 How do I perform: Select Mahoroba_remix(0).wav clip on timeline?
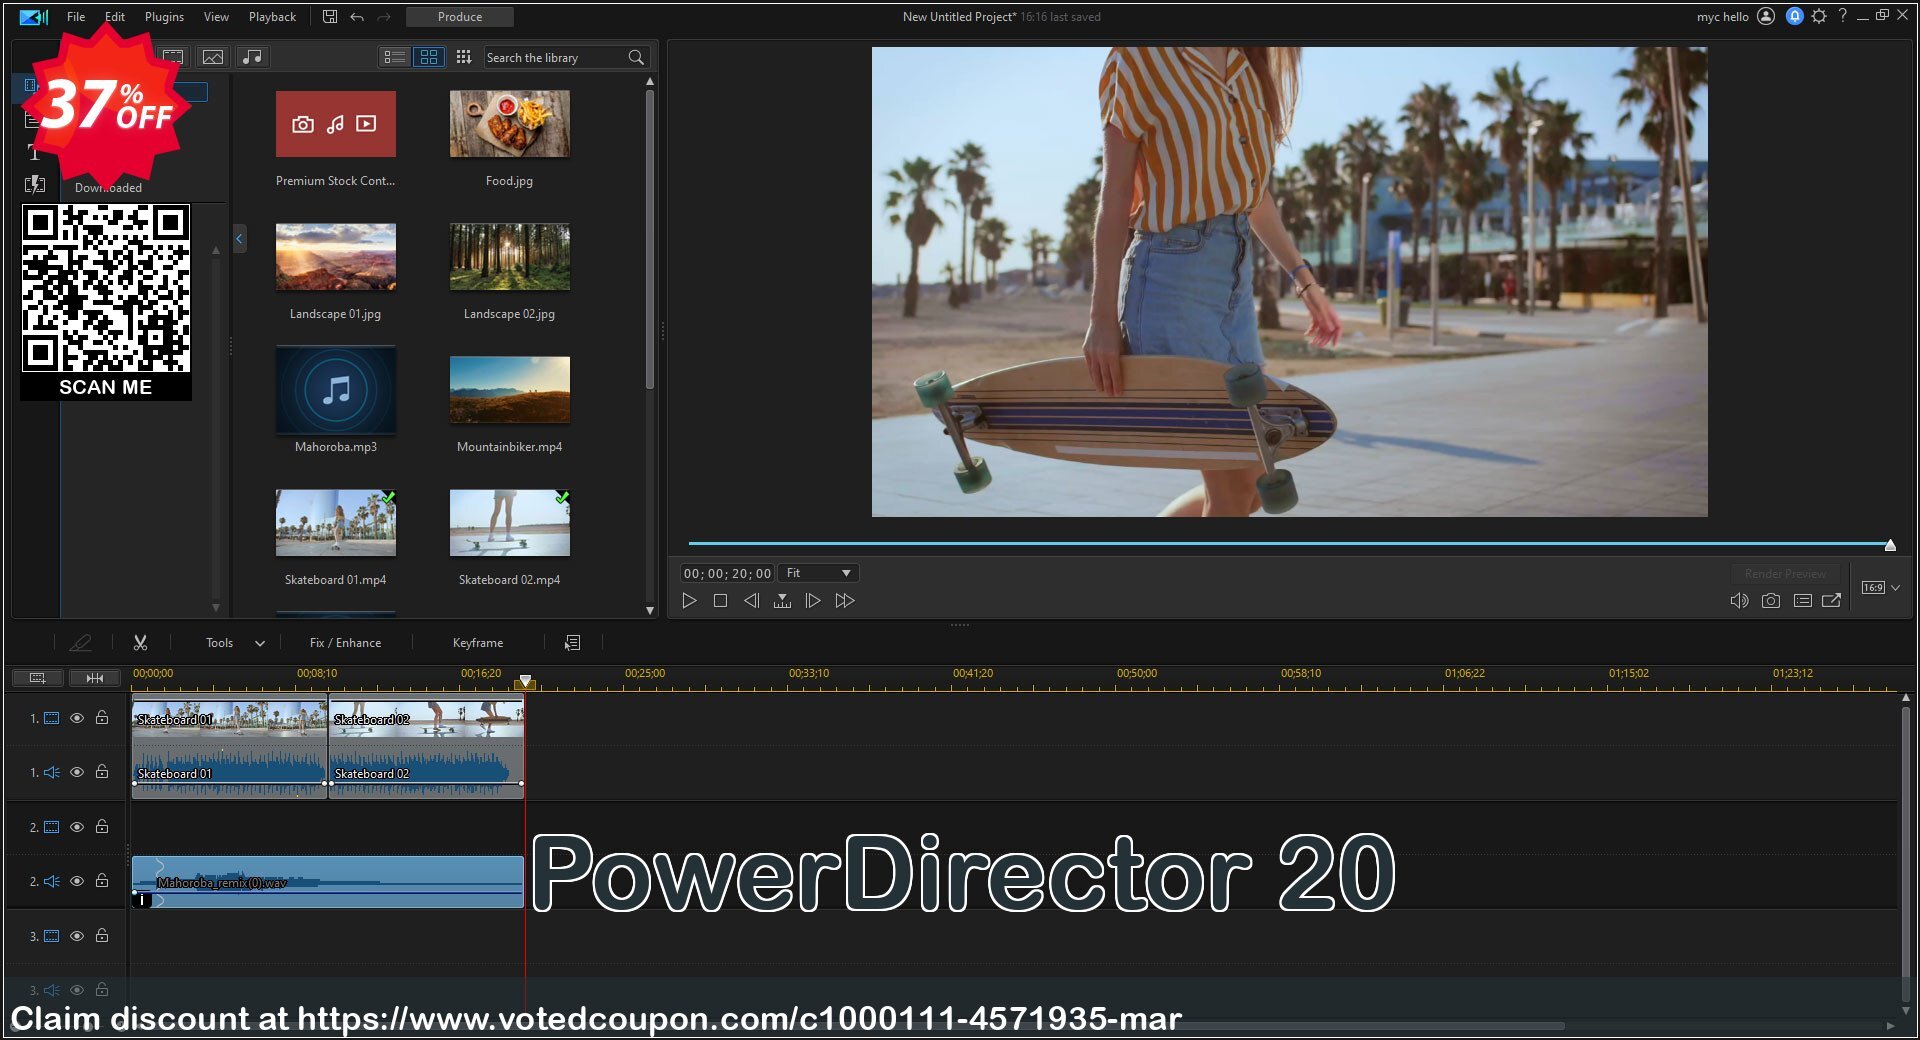[328, 882]
